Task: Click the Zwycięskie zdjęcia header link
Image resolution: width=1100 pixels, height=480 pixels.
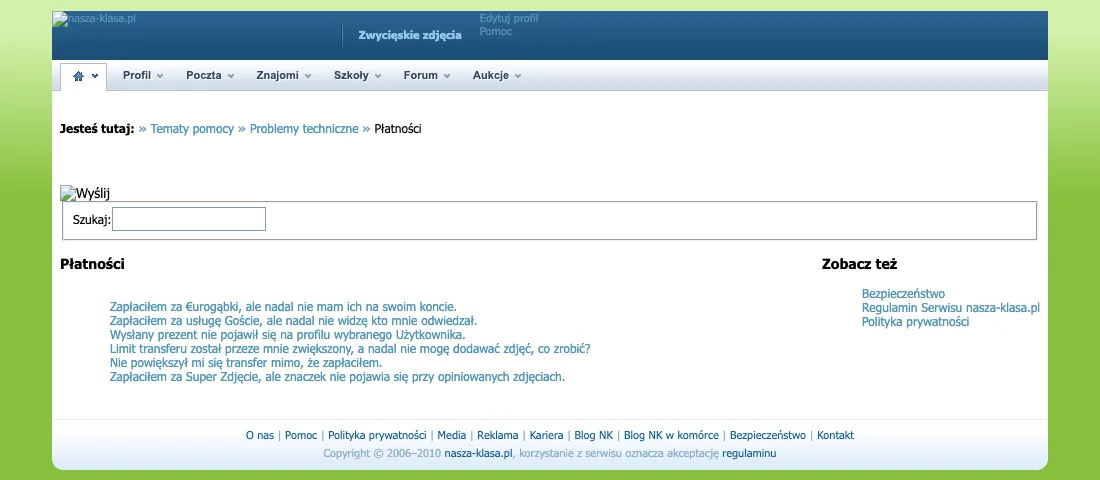Action: pos(410,35)
